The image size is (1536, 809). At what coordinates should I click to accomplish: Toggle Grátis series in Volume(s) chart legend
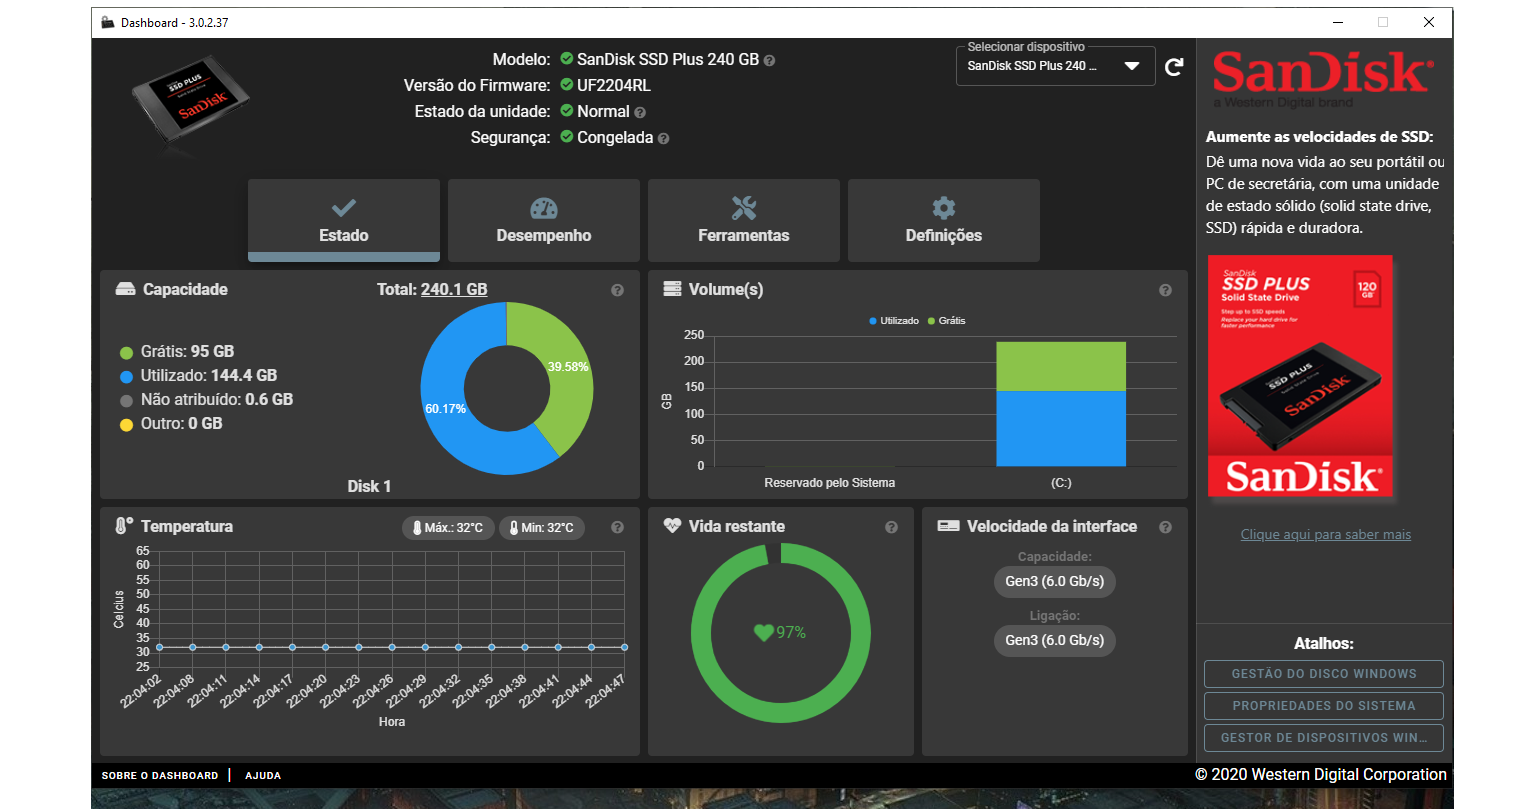(x=947, y=321)
